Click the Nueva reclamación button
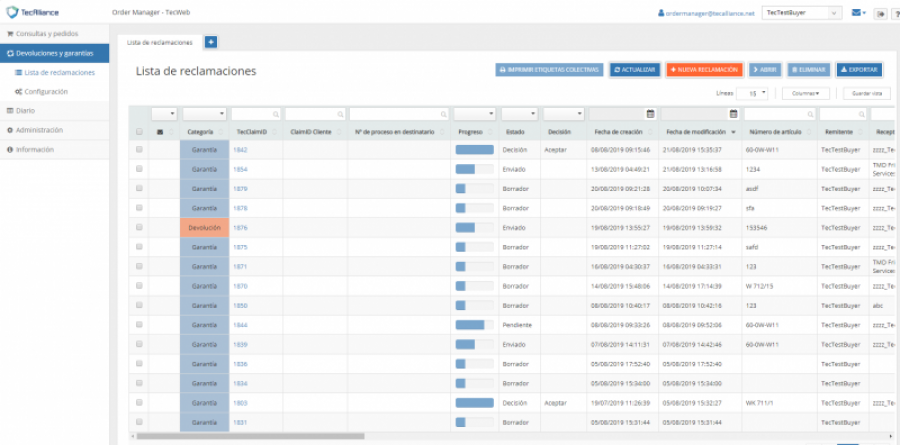The image size is (900, 445). tap(704, 69)
